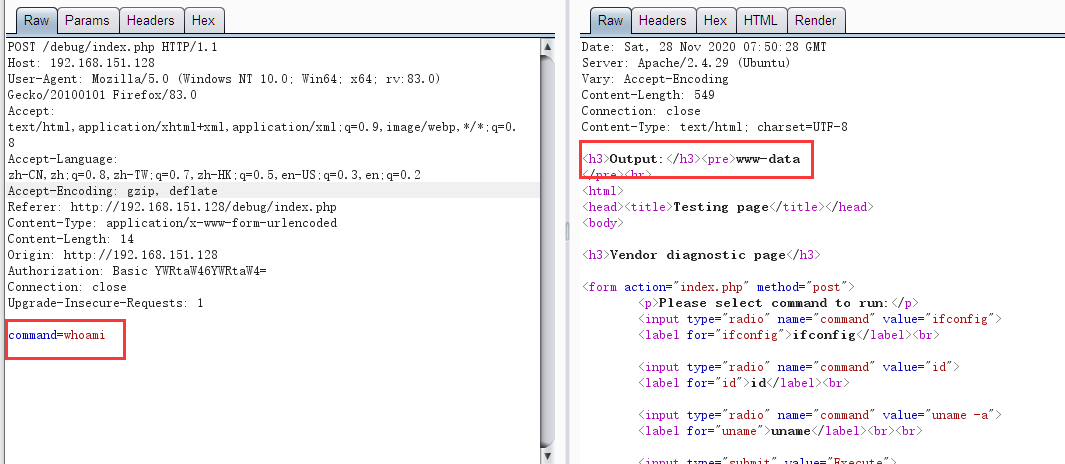Click the input line with value="uname -a"
This screenshot has width=1065, height=464.
tap(820, 414)
